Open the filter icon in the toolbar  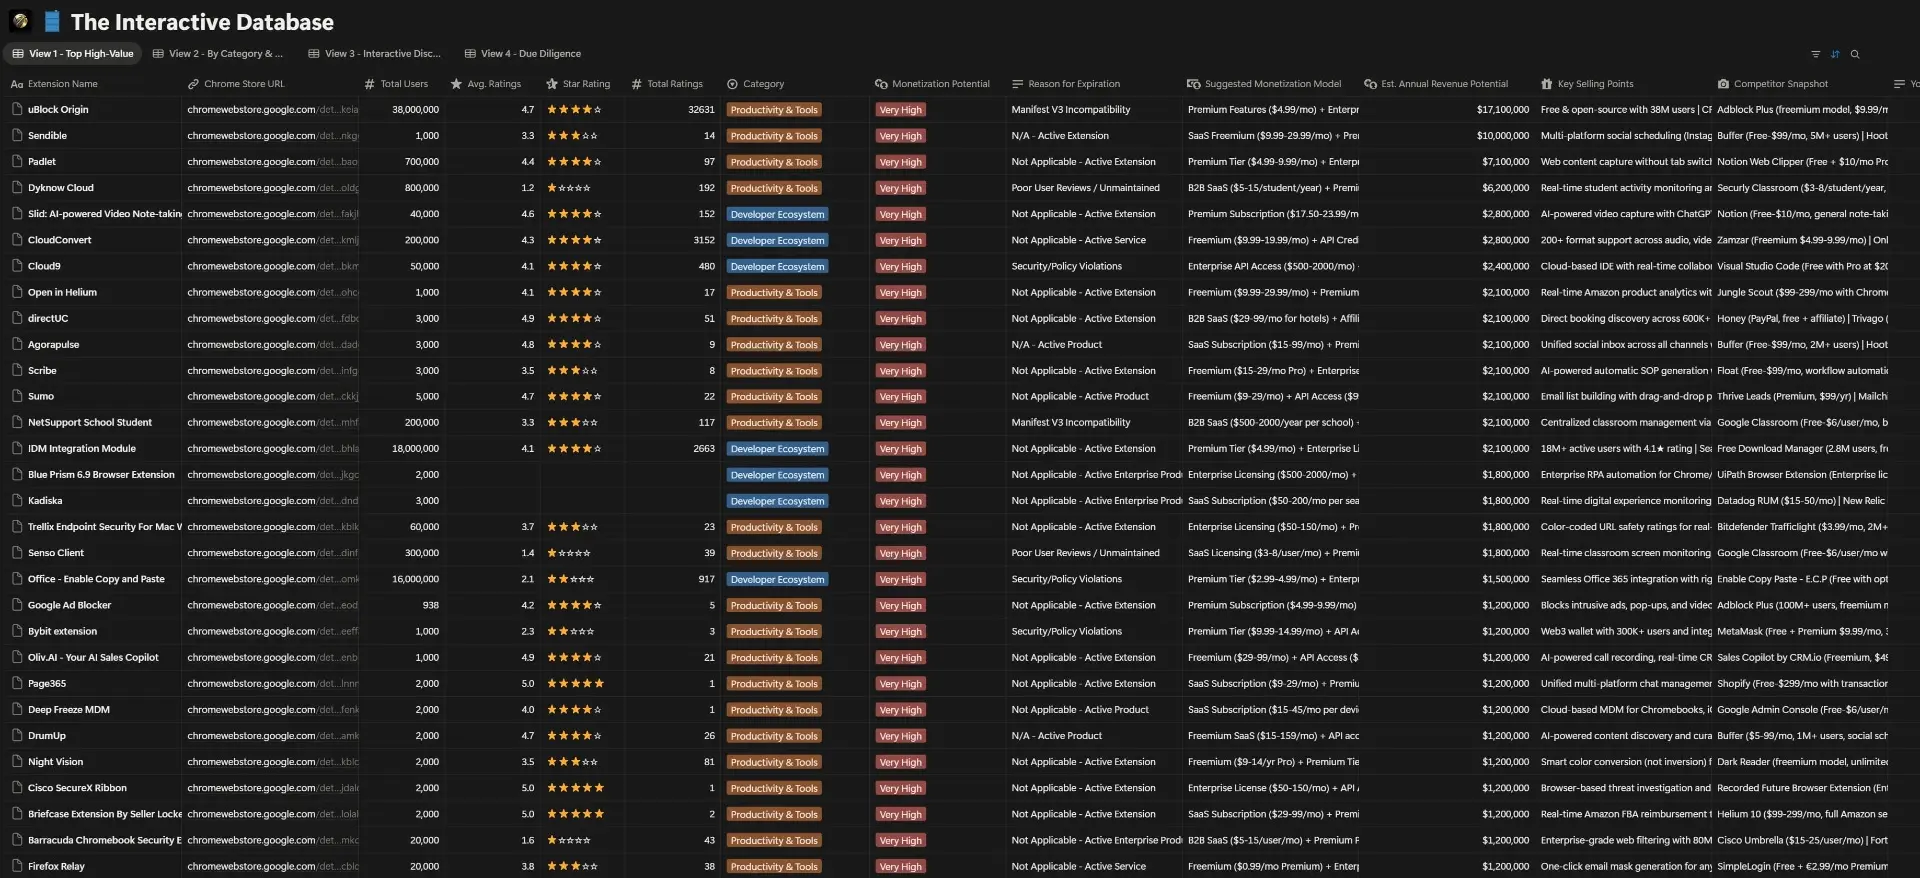point(1815,54)
